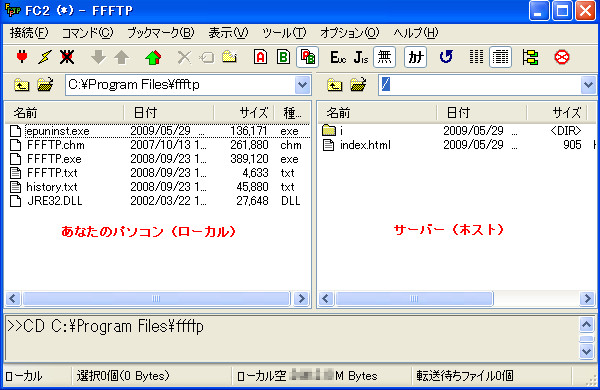Open the ブックマーク(B) menu
Screen dimensions: 600x390
[161, 33]
